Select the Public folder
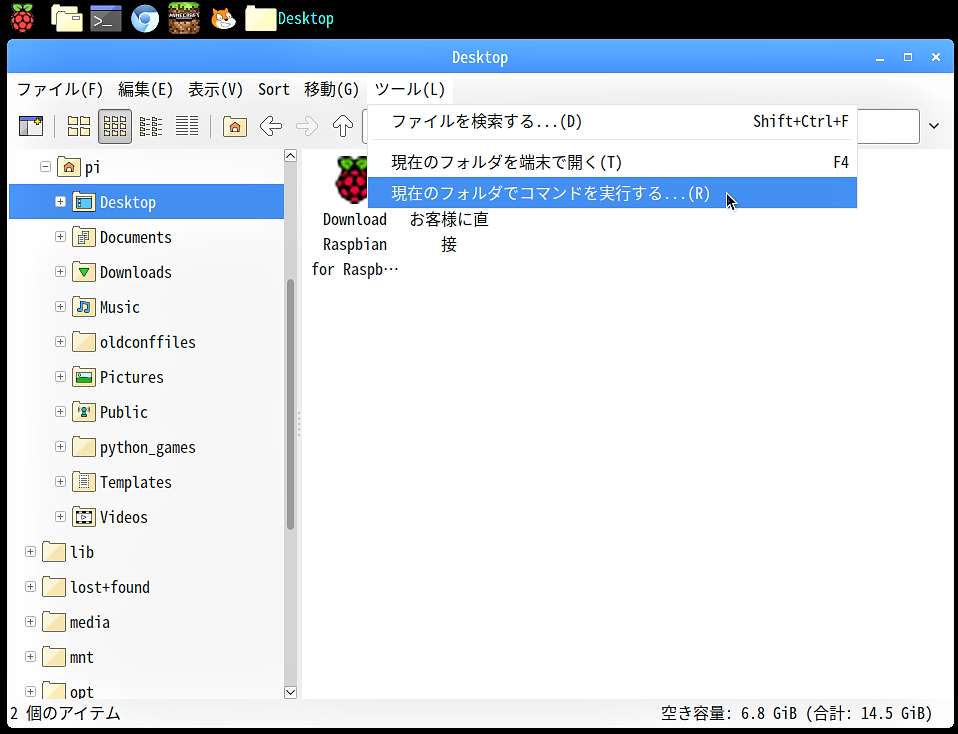 point(110,412)
